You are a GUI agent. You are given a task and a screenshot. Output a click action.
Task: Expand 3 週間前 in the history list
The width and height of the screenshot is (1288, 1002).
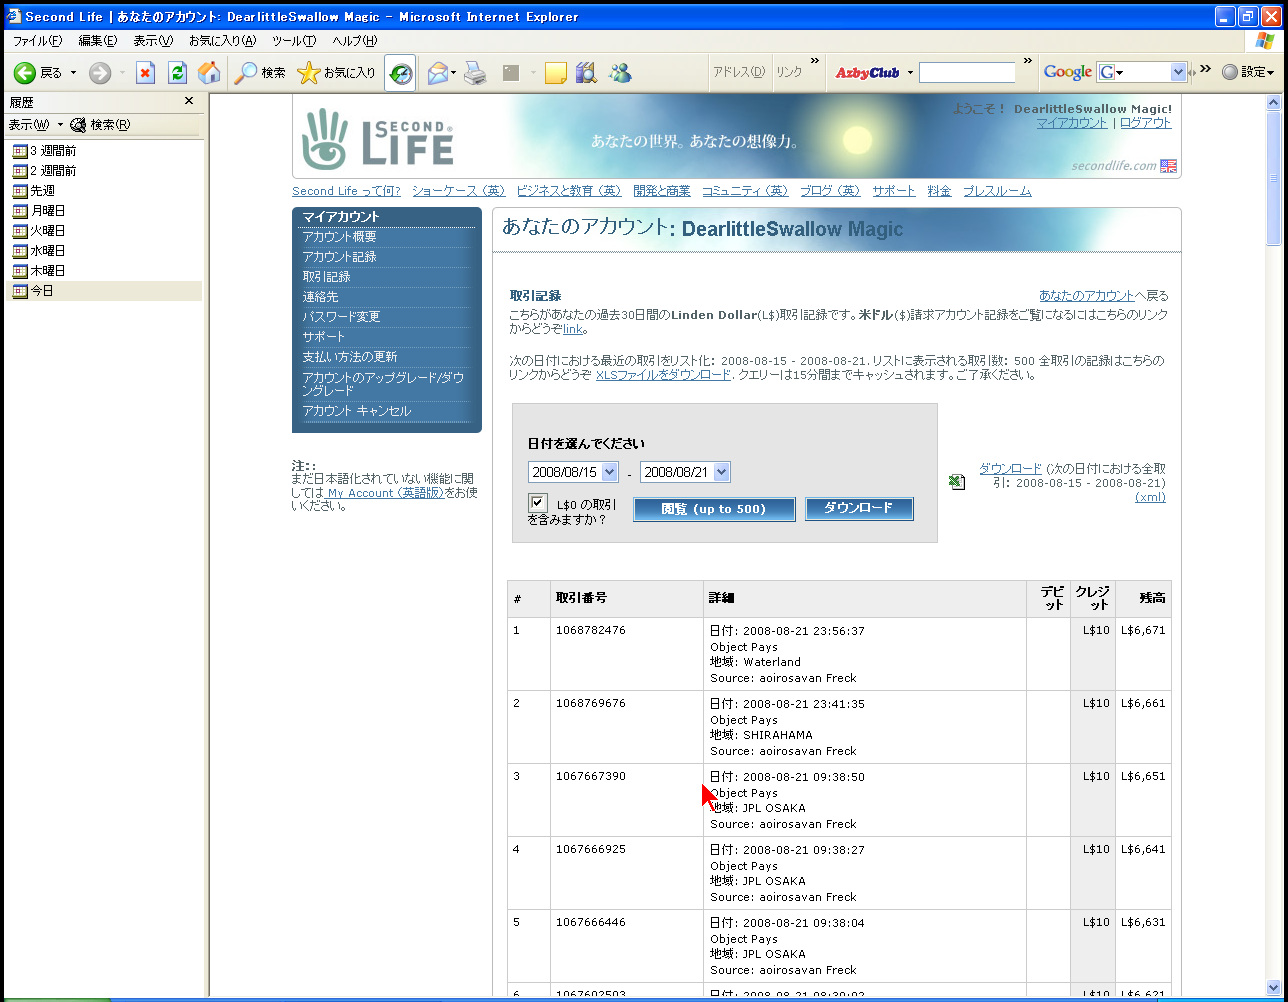[x=44, y=151]
